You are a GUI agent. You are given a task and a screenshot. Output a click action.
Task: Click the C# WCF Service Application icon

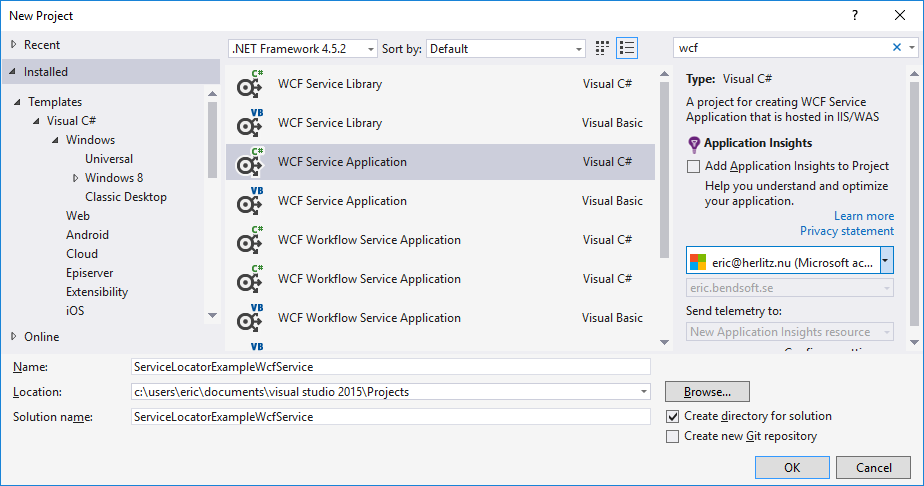[x=249, y=163]
